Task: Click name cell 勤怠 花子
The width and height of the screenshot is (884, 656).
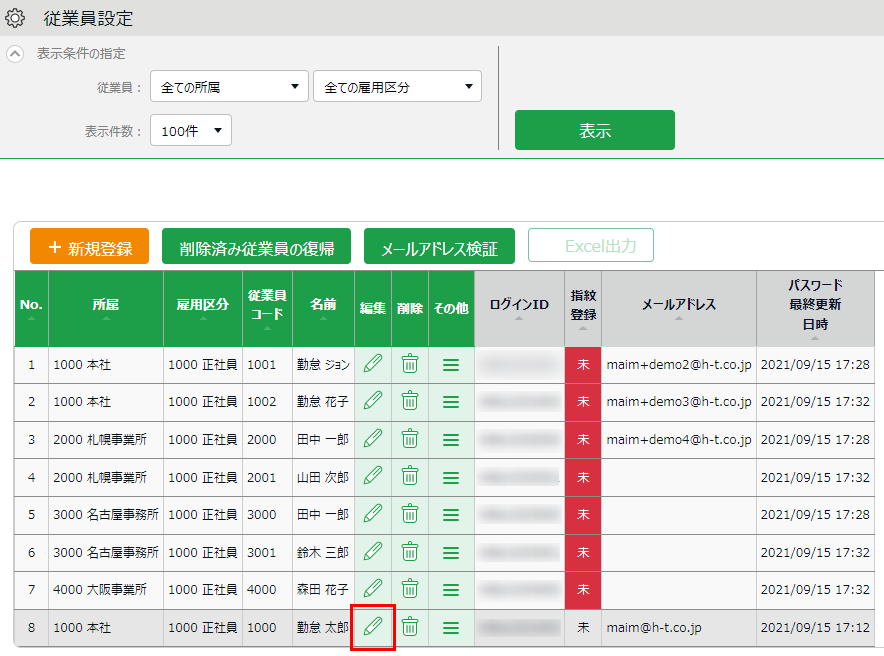Action: pyautogui.click(x=323, y=402)
